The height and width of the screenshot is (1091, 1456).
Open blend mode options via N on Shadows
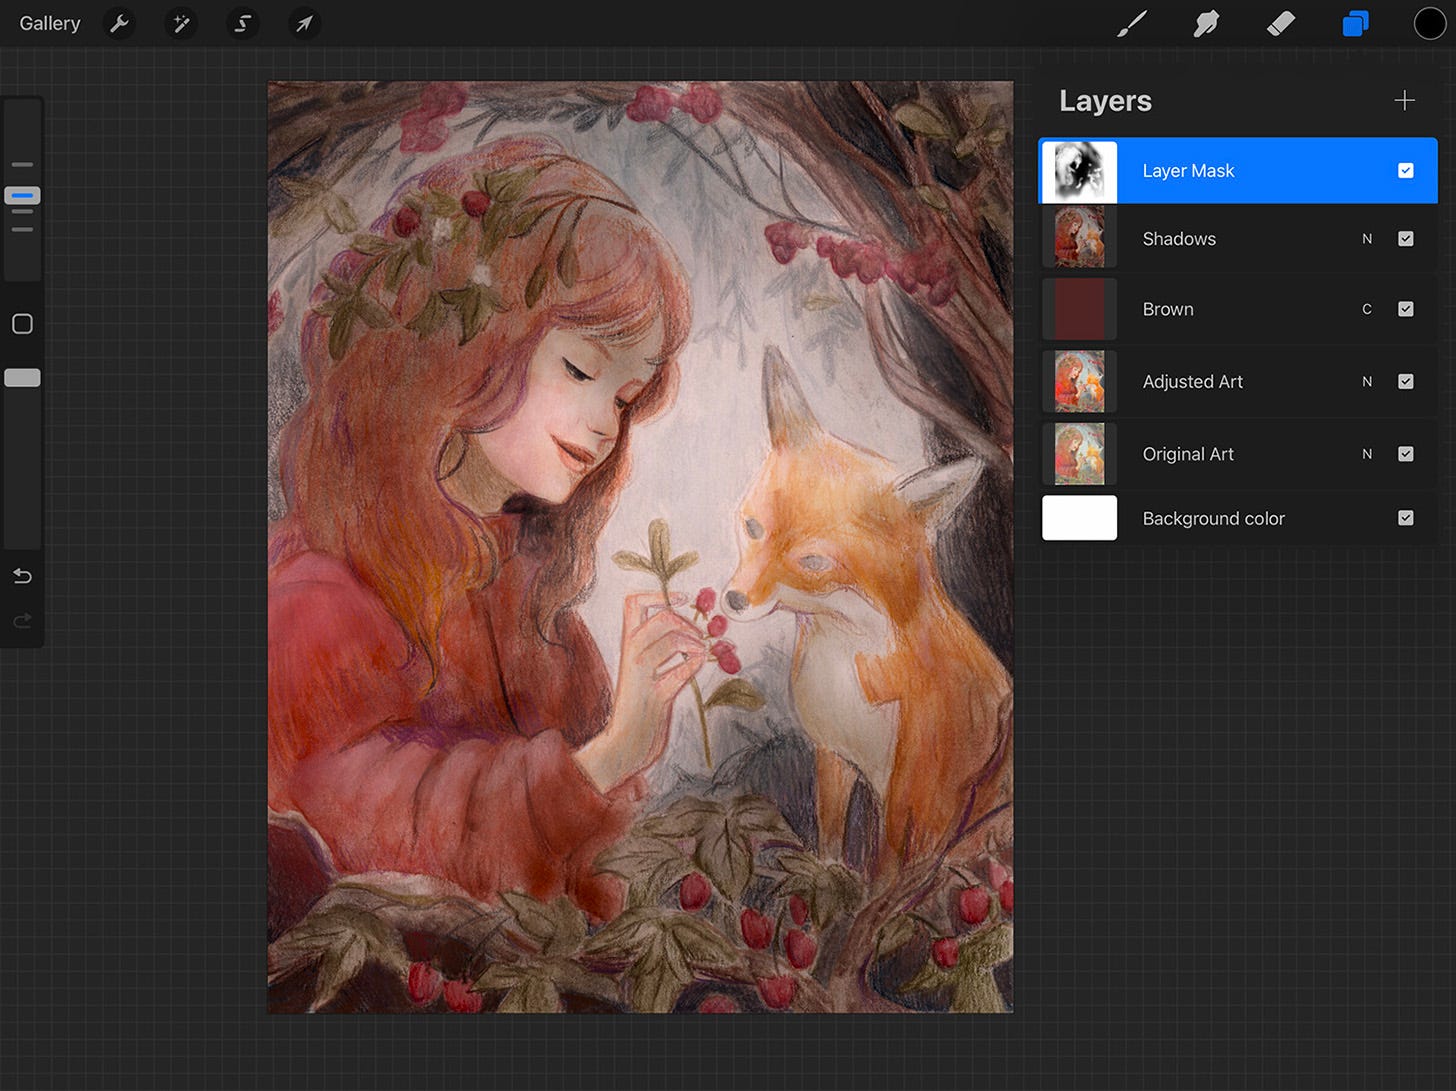coord(1367,238)
